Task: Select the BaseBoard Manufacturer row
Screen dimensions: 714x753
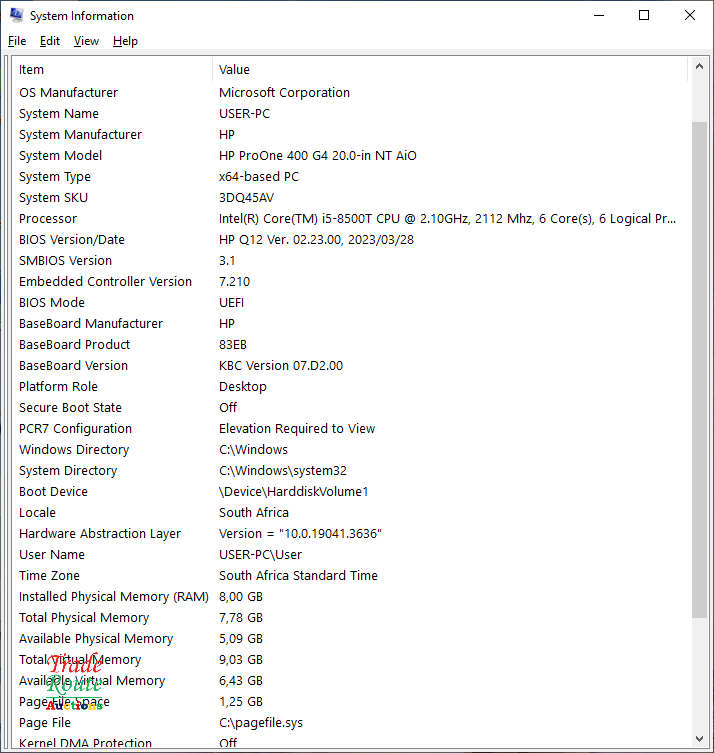Action: (x=350, y=324)
